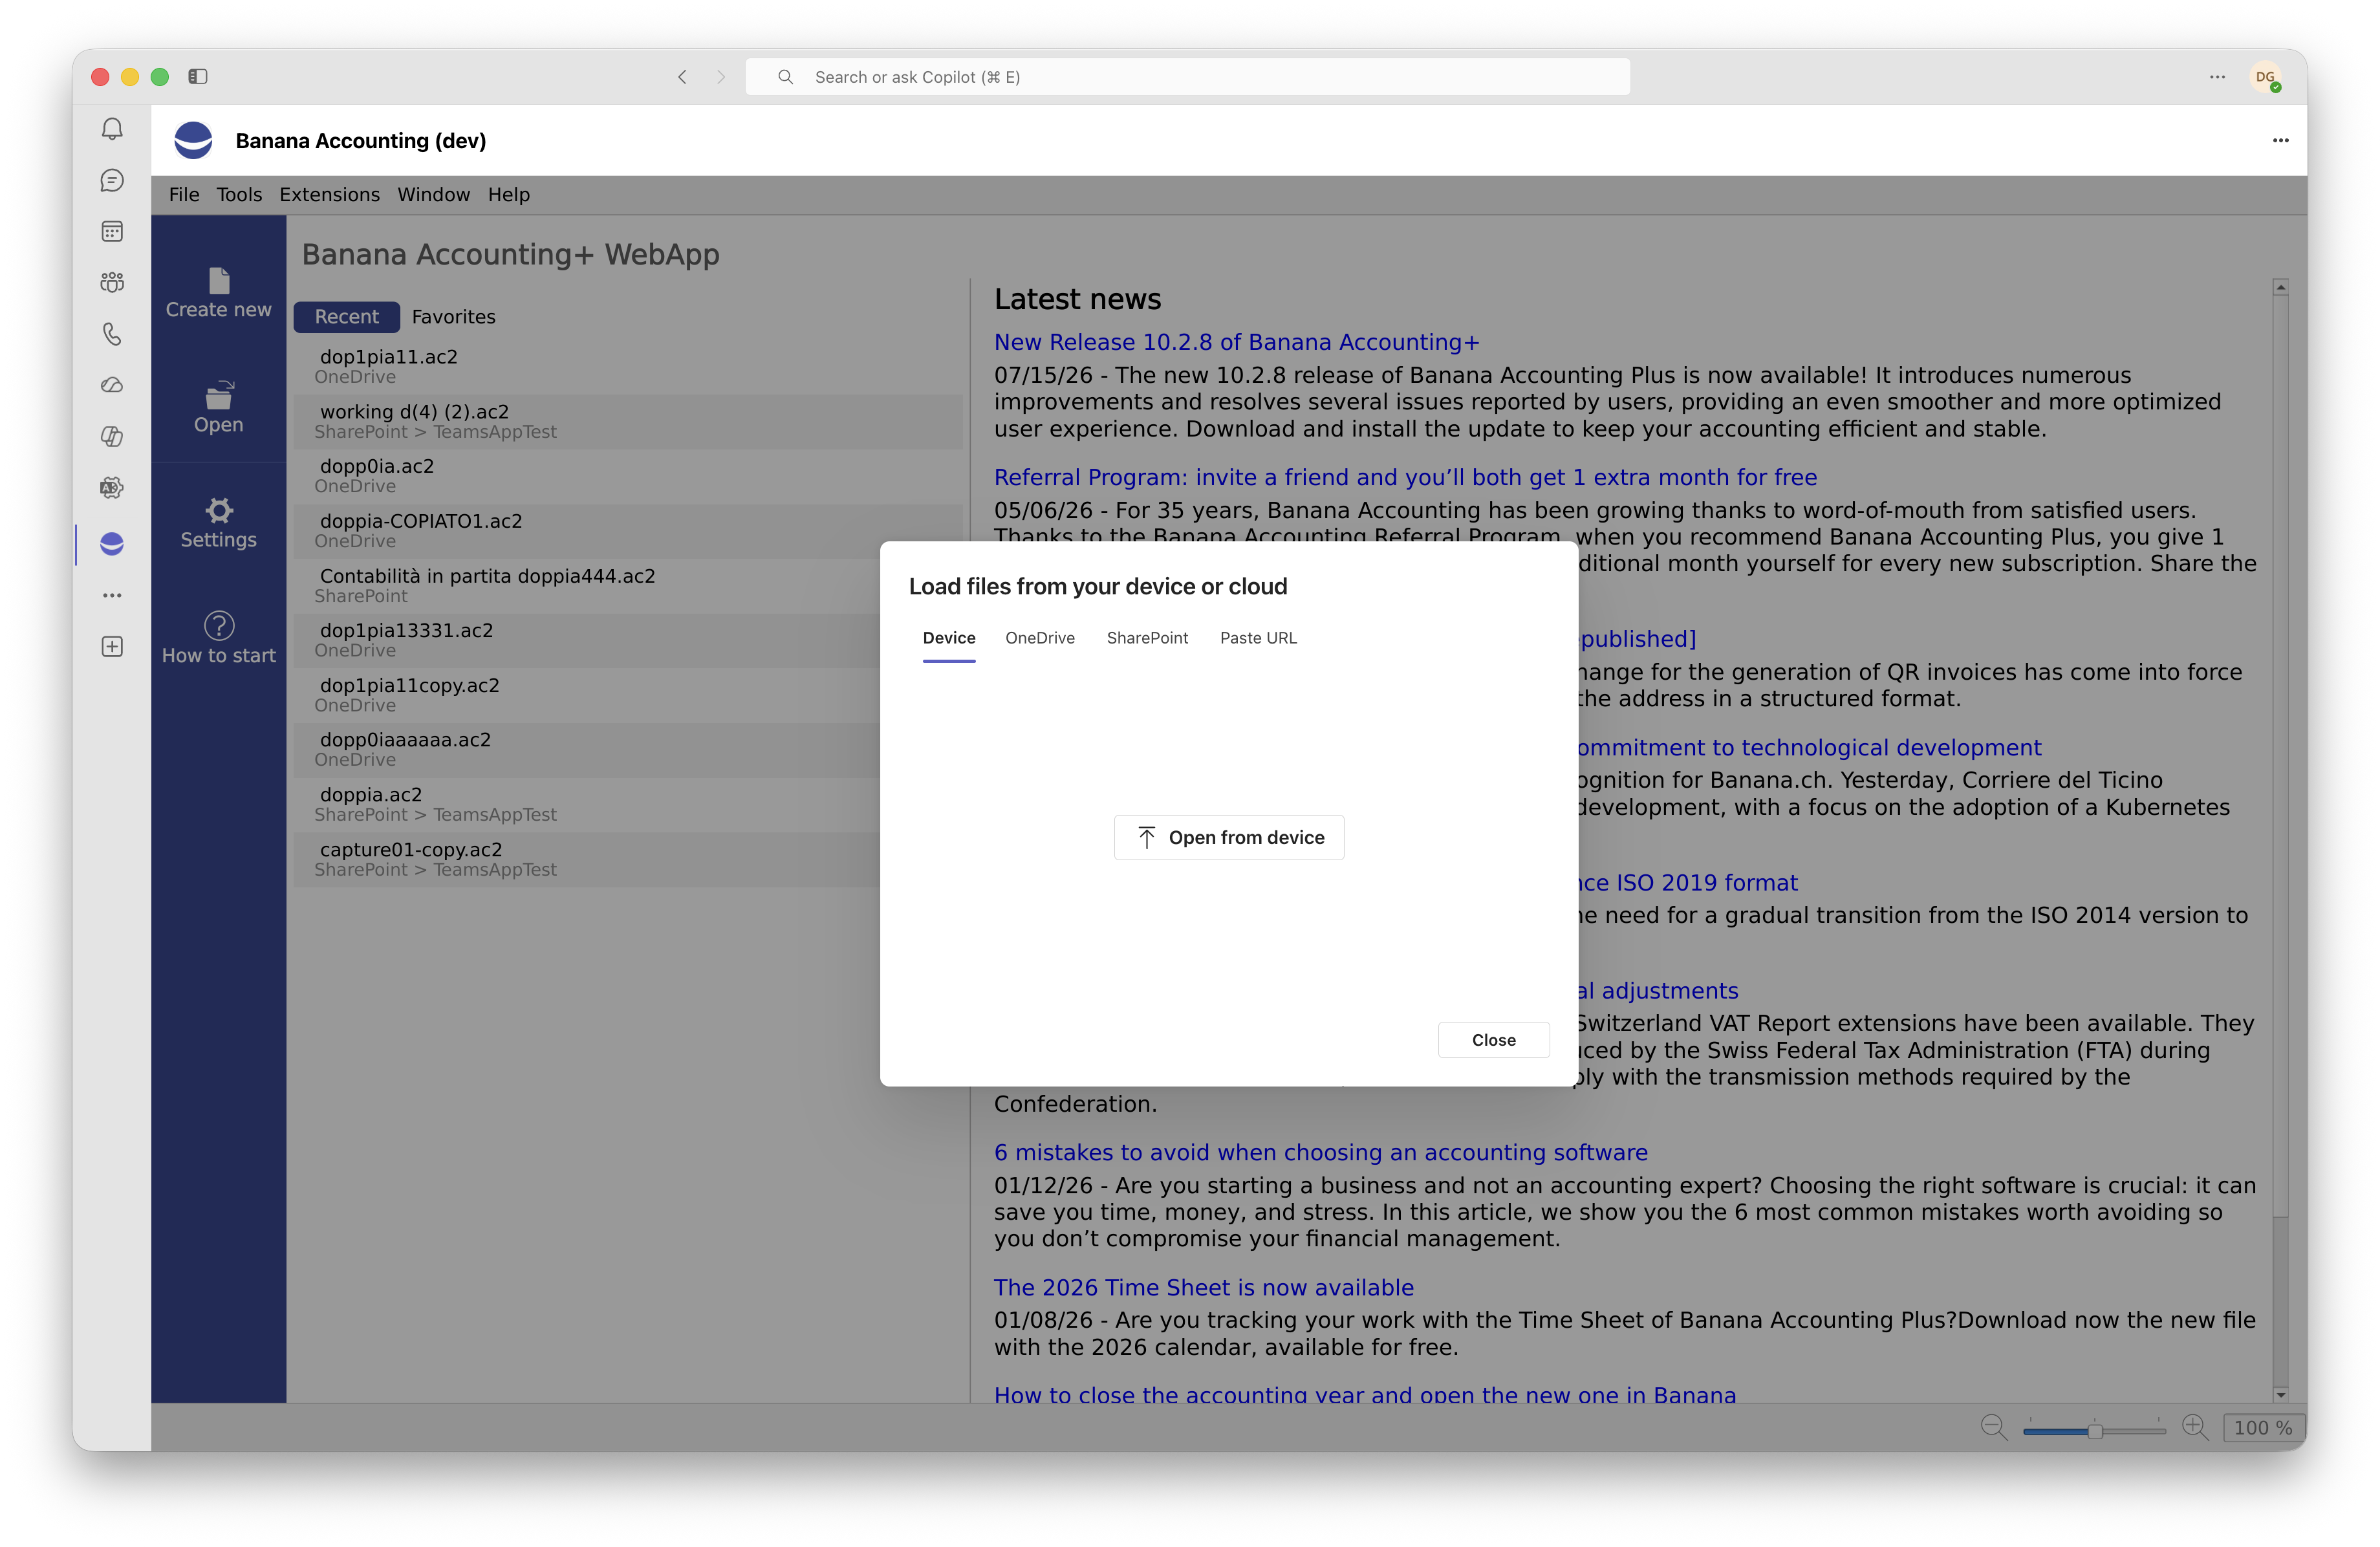Switch to the Paste URL tab

(x=1258, y=638)
